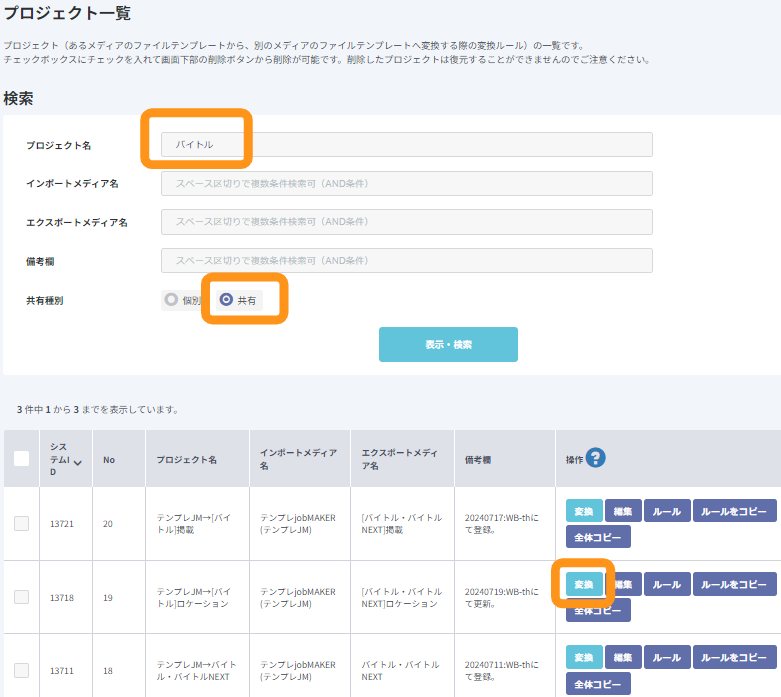Select the 個別 radio button

(x=171, y=299)
